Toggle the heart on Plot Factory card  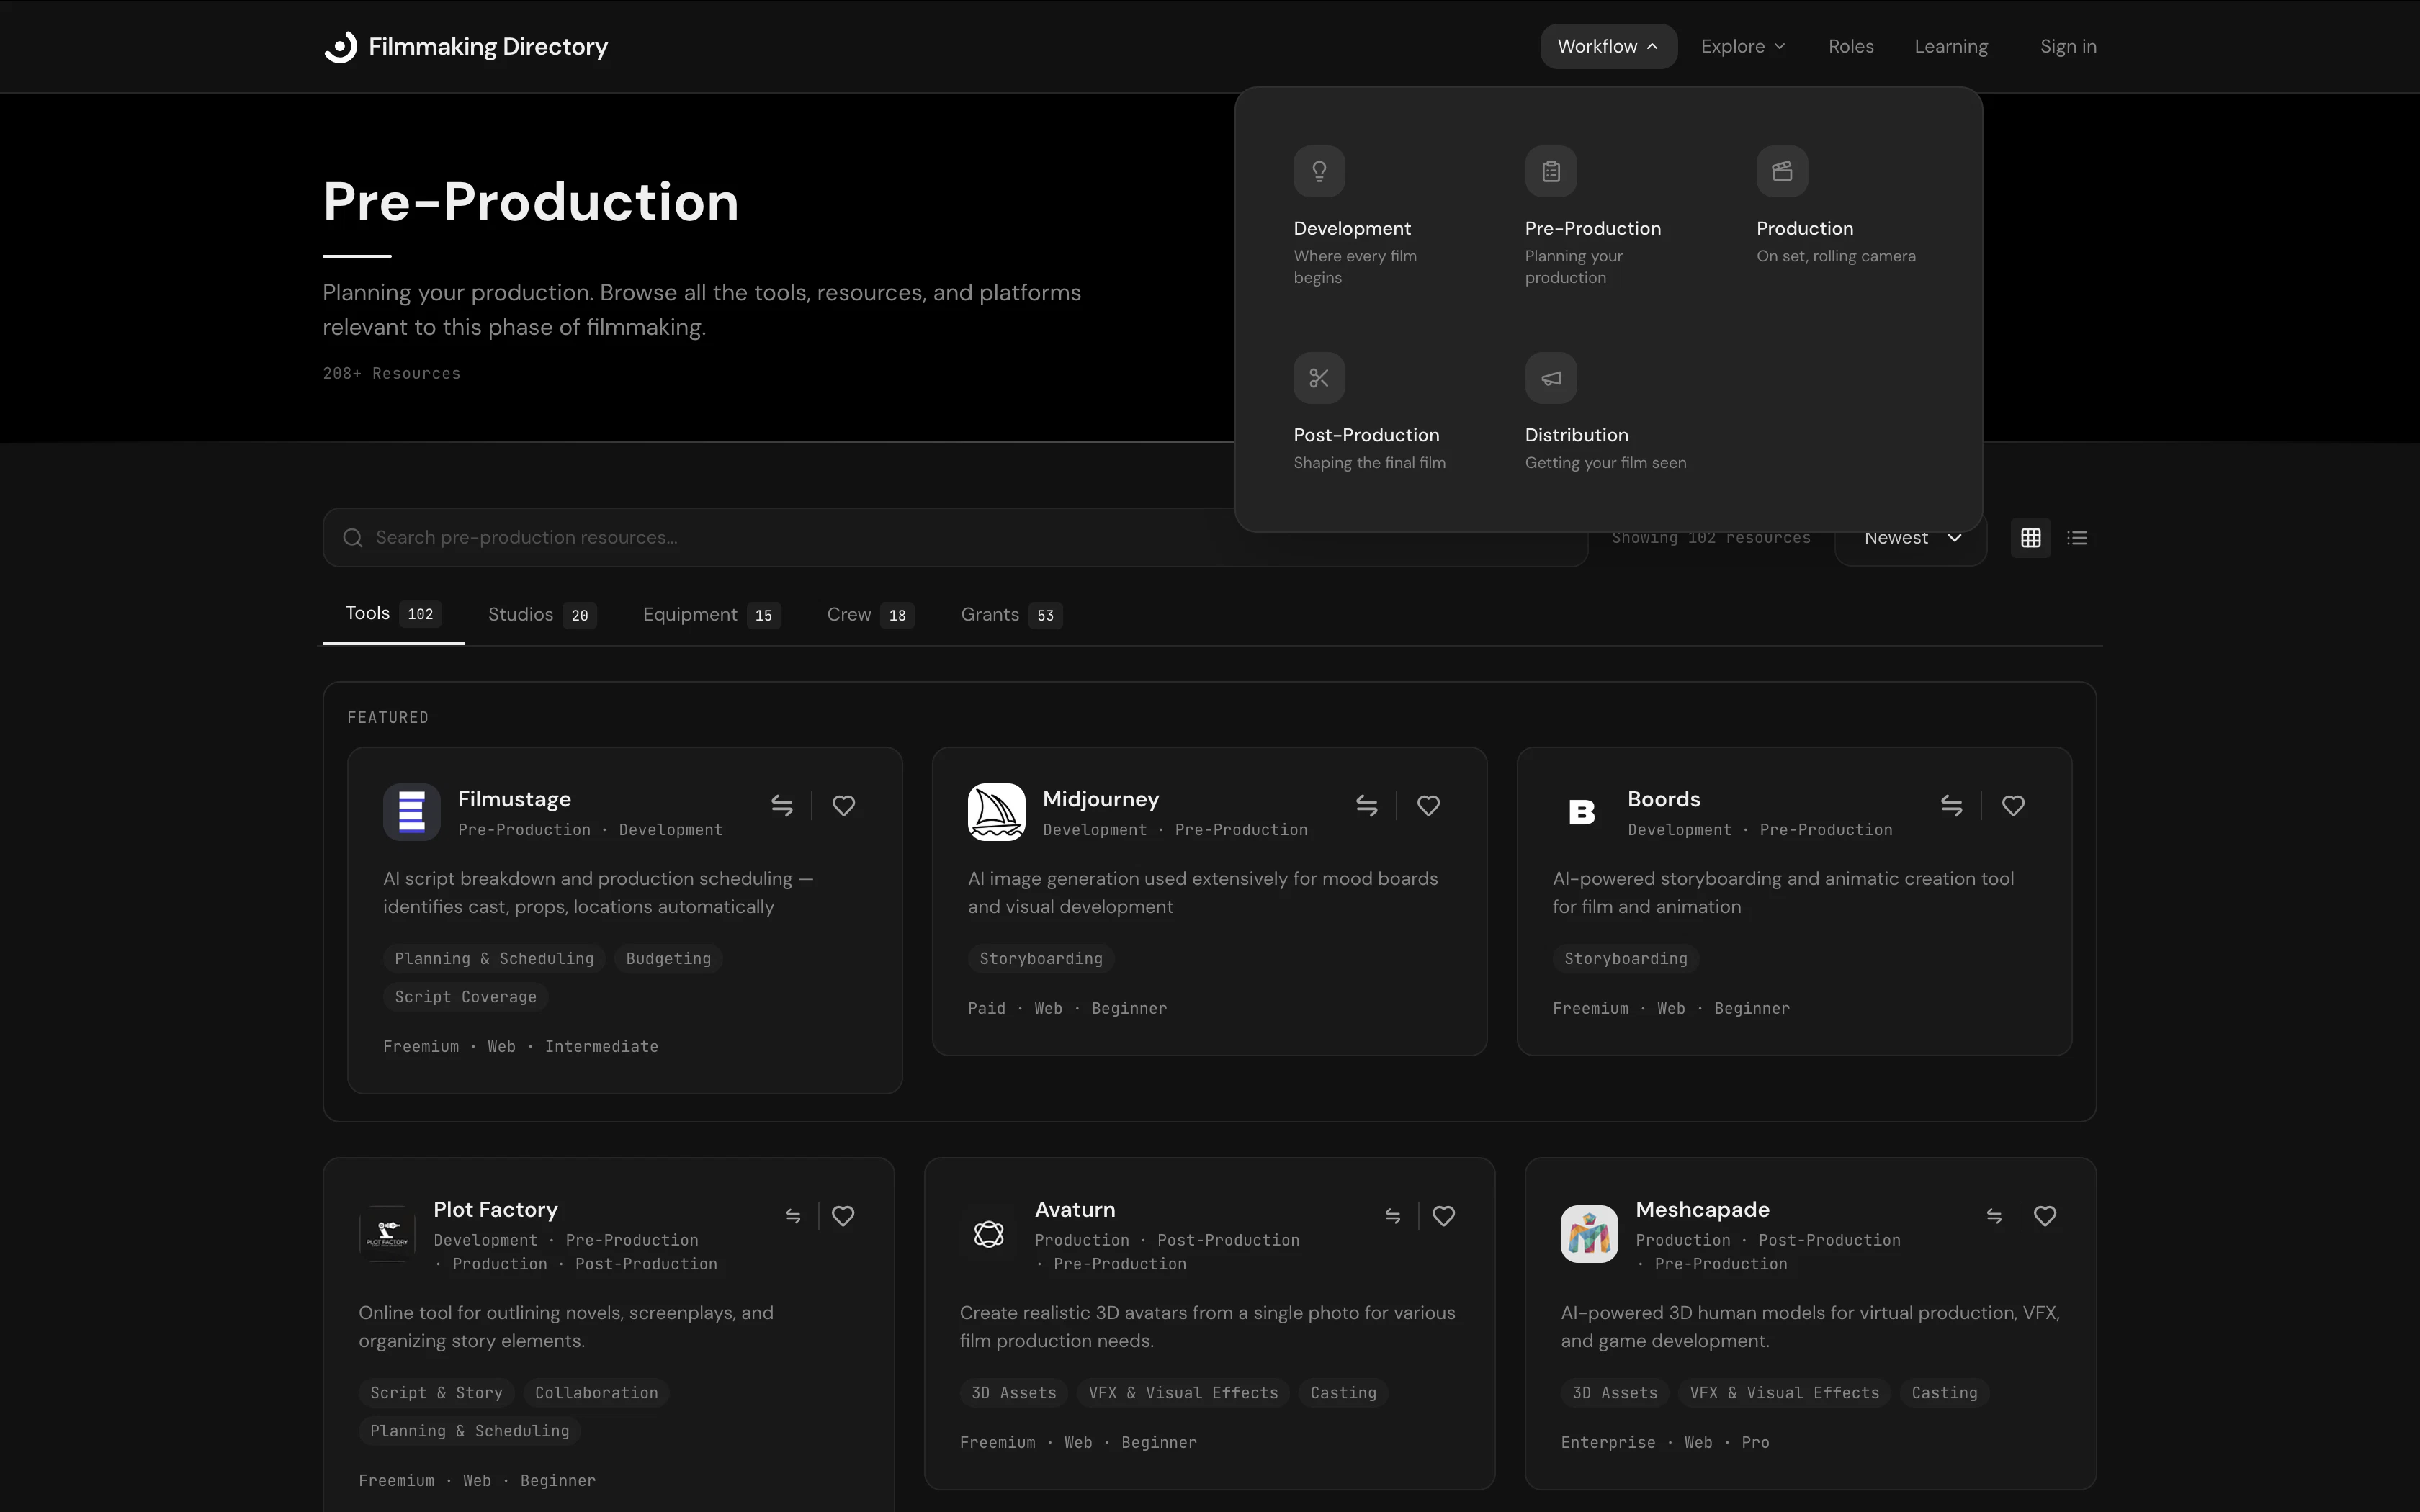point(843,1216)
